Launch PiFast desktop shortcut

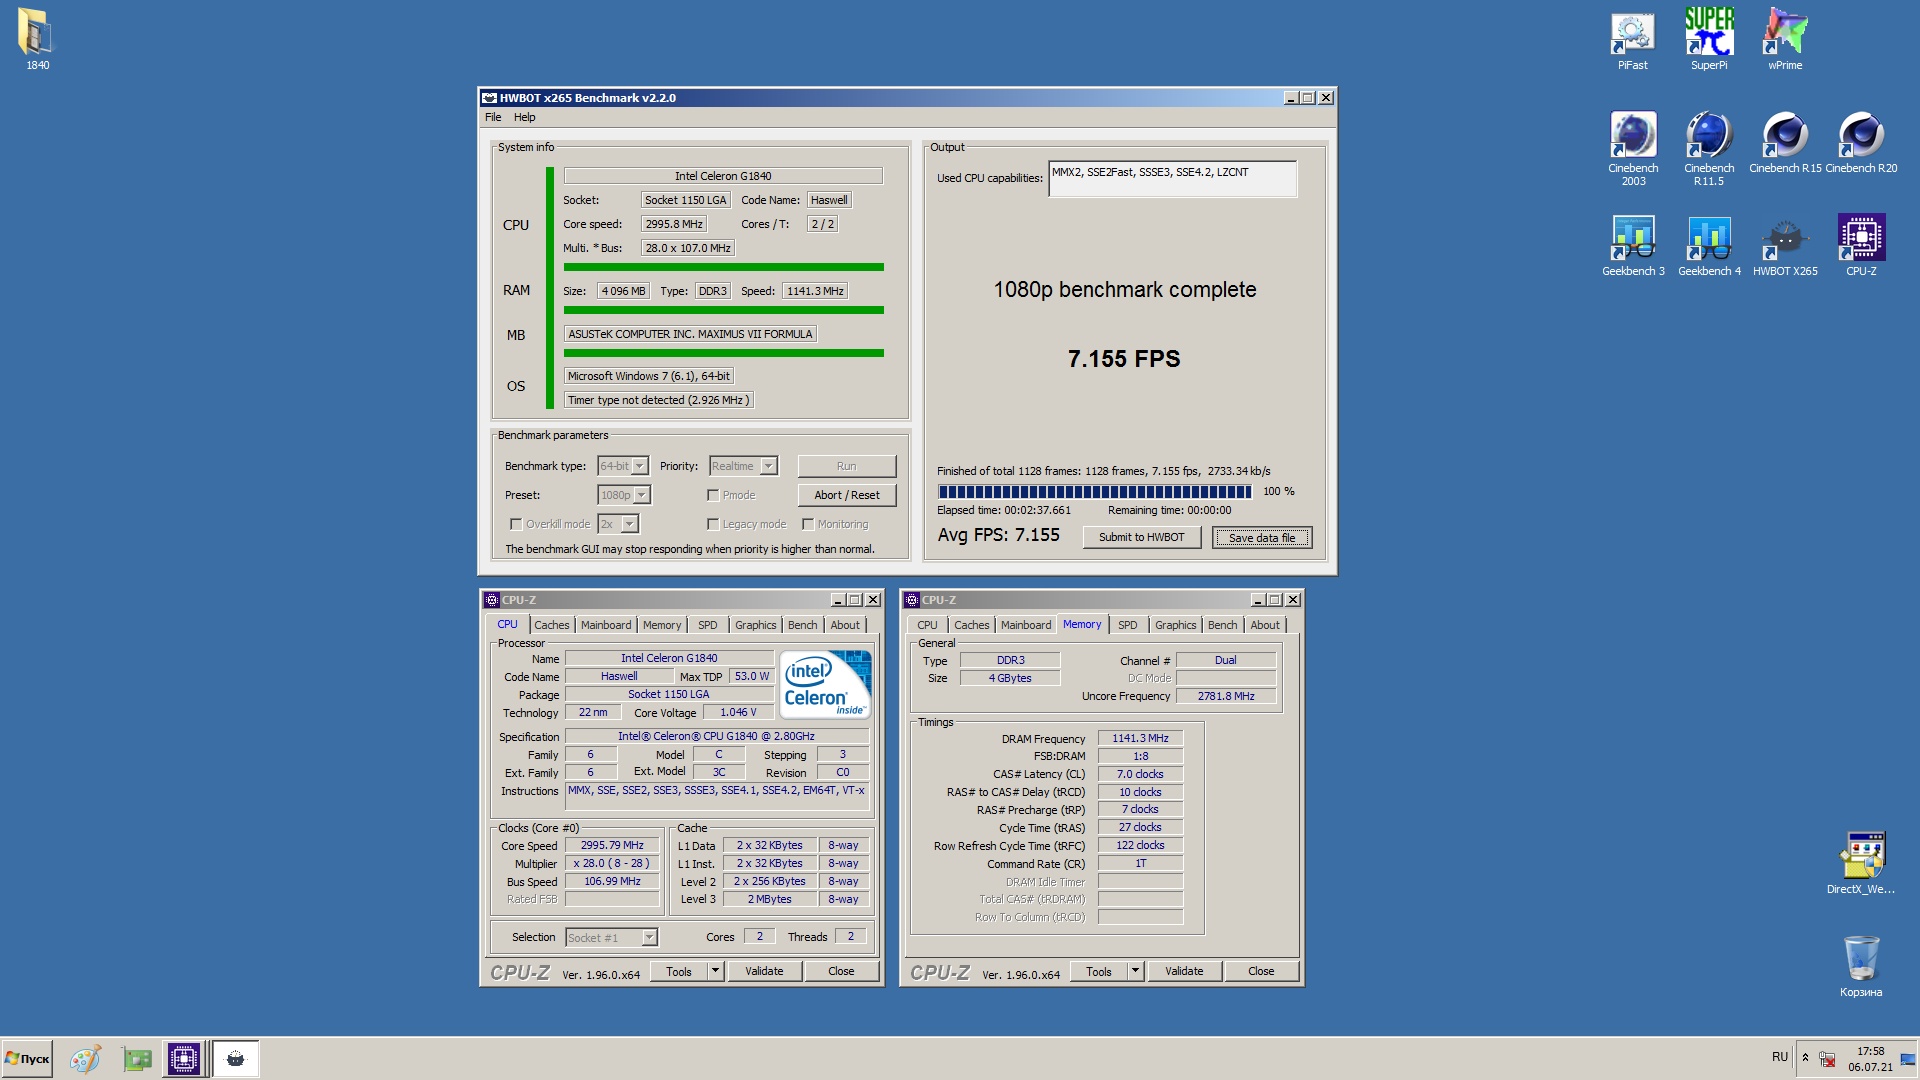[x=1632, y=40]
